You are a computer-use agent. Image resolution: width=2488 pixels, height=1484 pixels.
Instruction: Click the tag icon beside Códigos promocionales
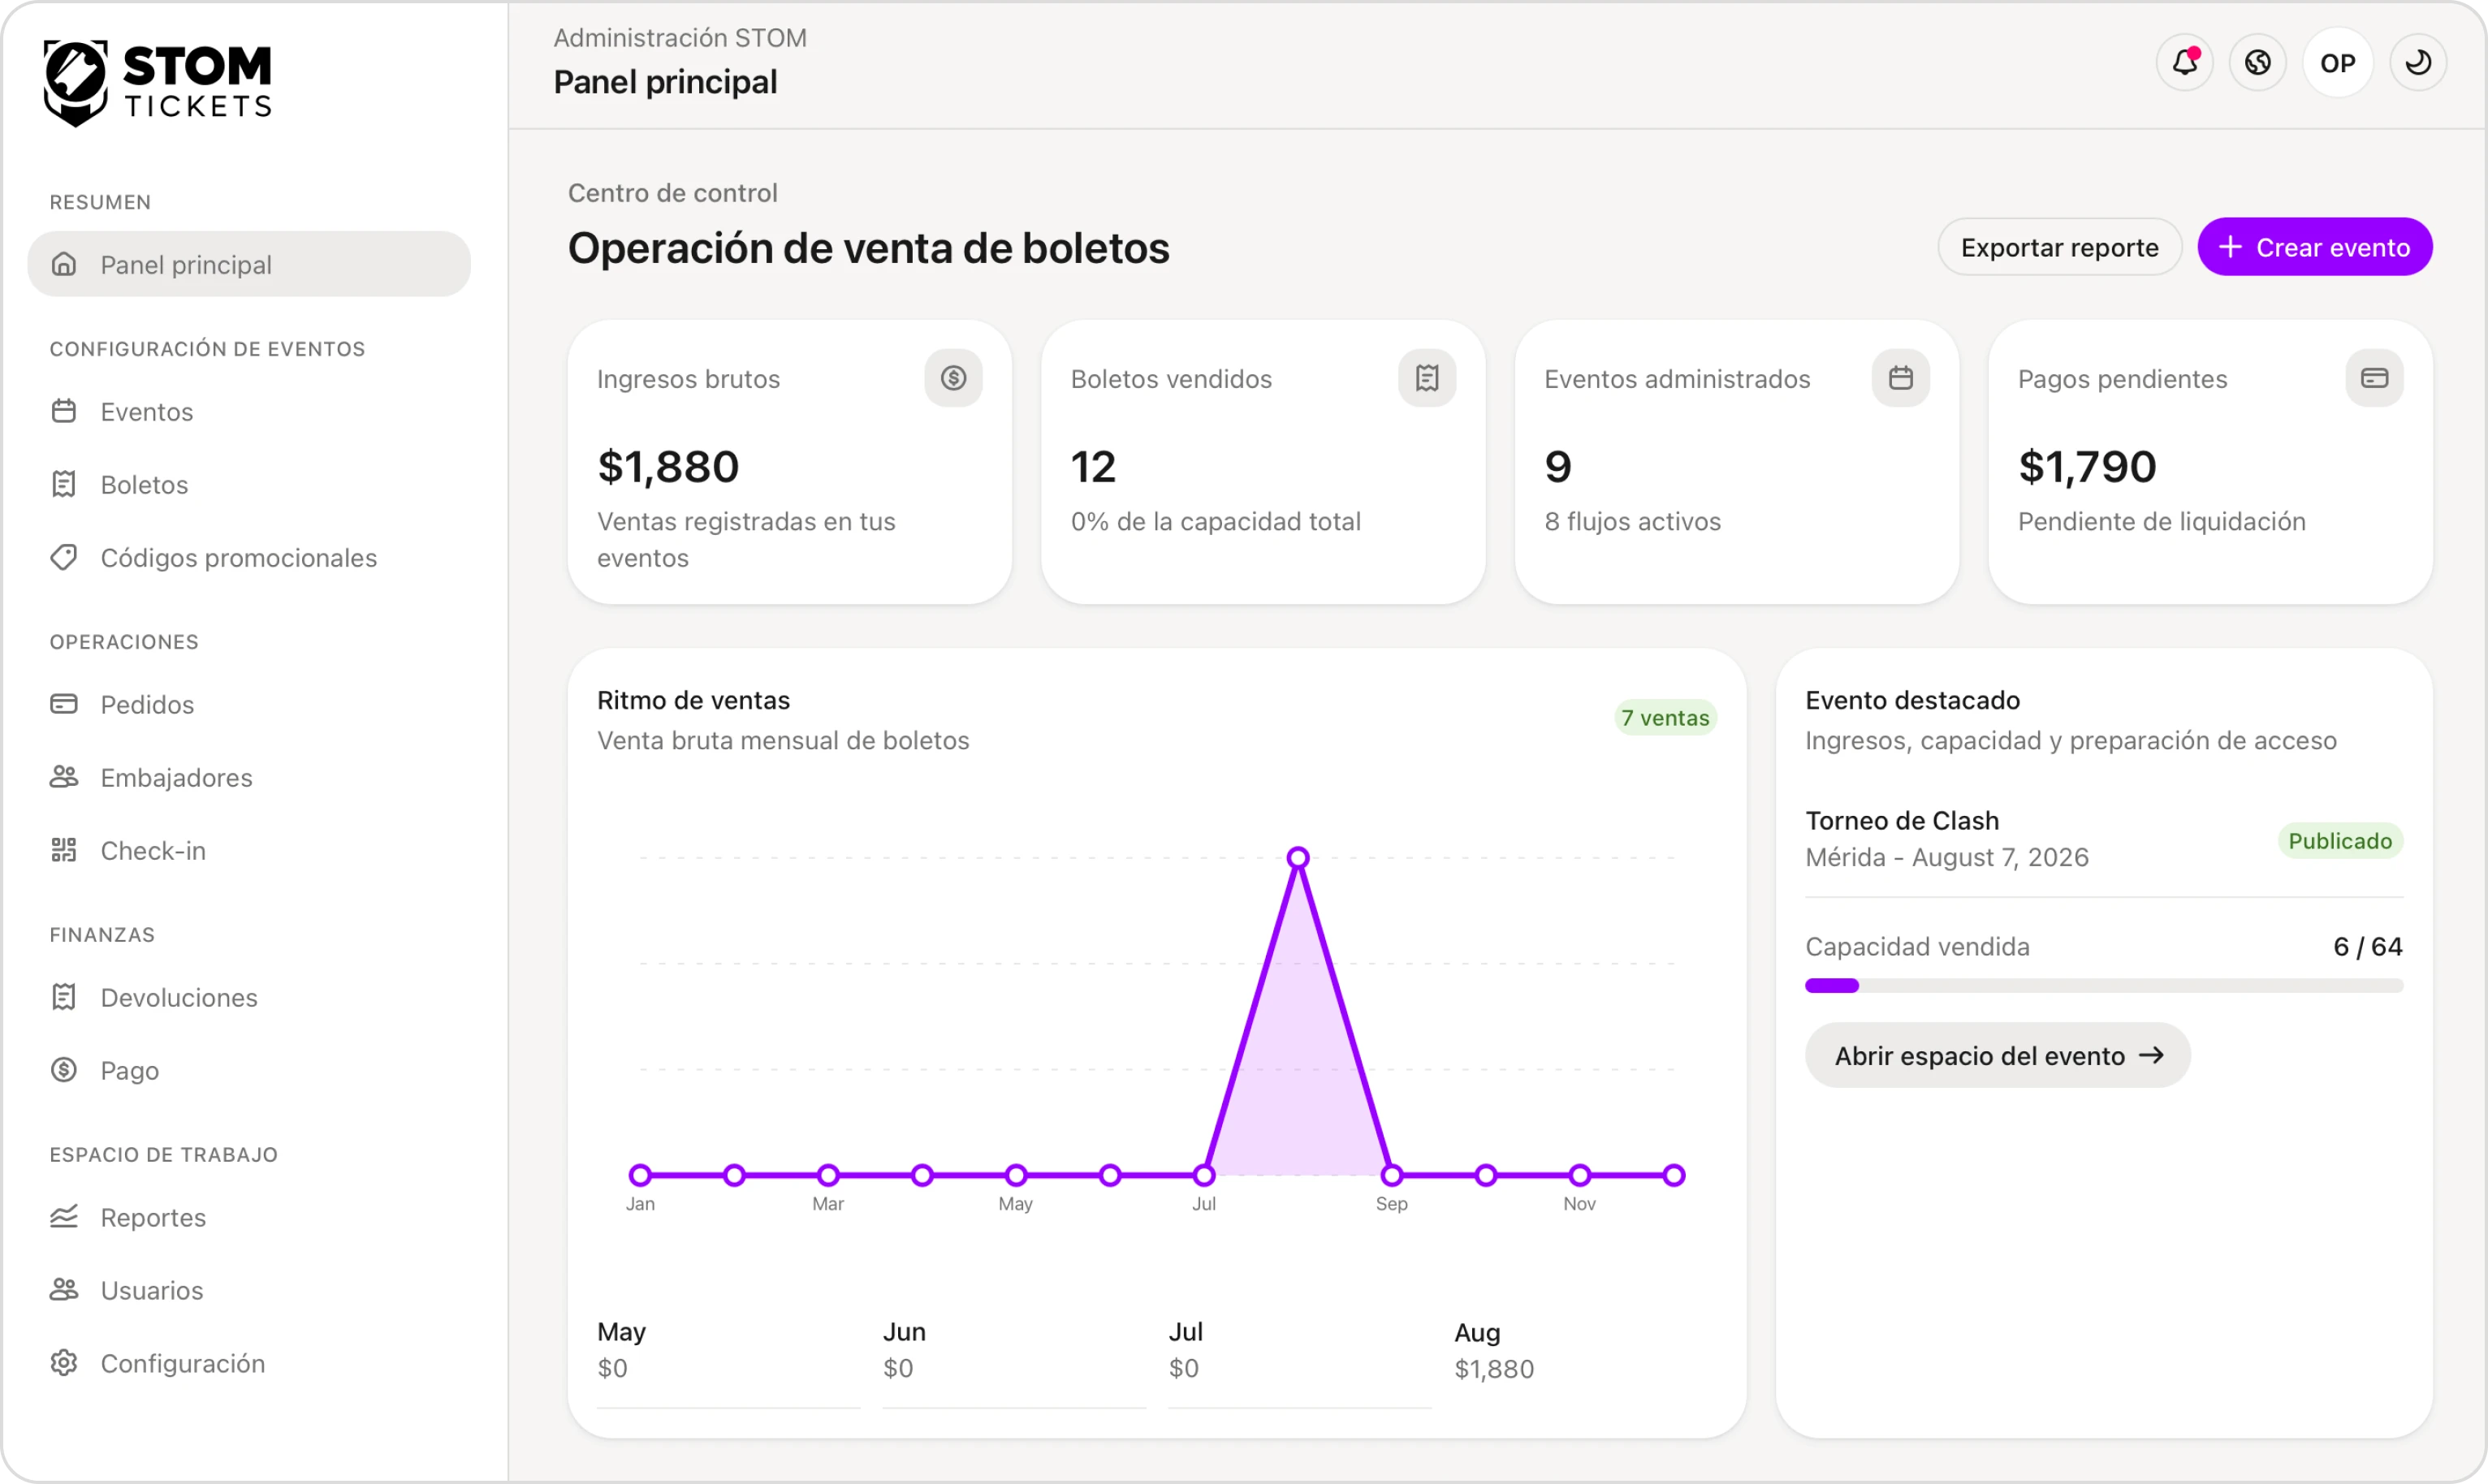64,557
